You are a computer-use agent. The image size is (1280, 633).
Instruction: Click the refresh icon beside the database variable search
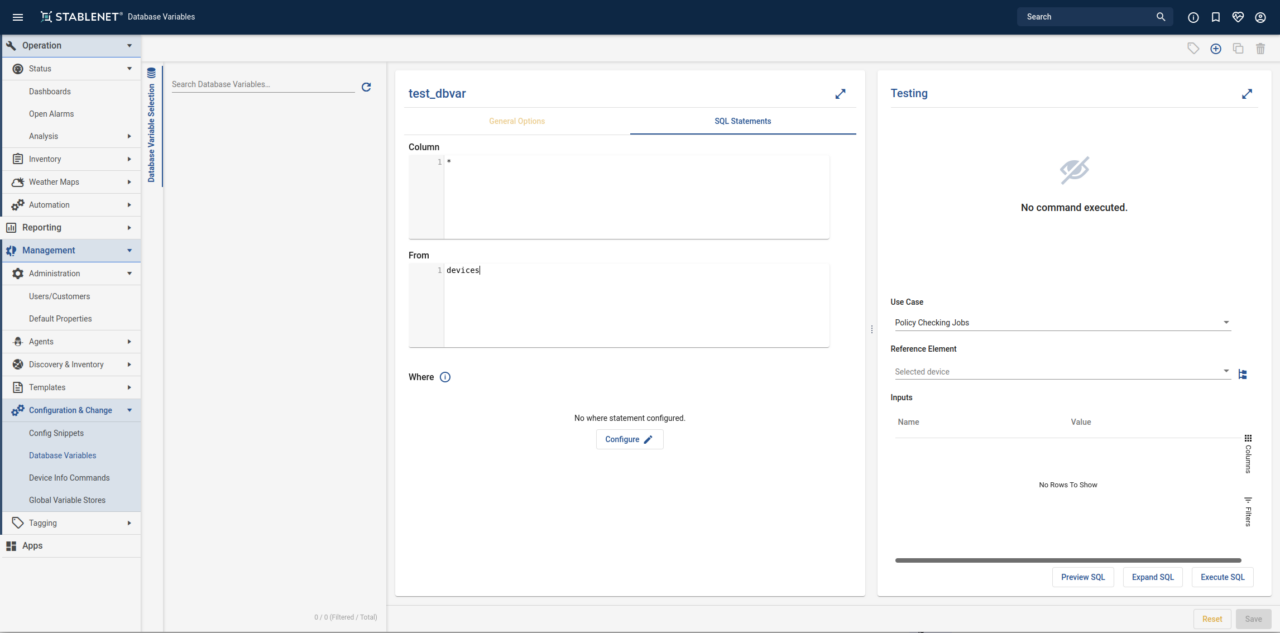tap(366, 87)
